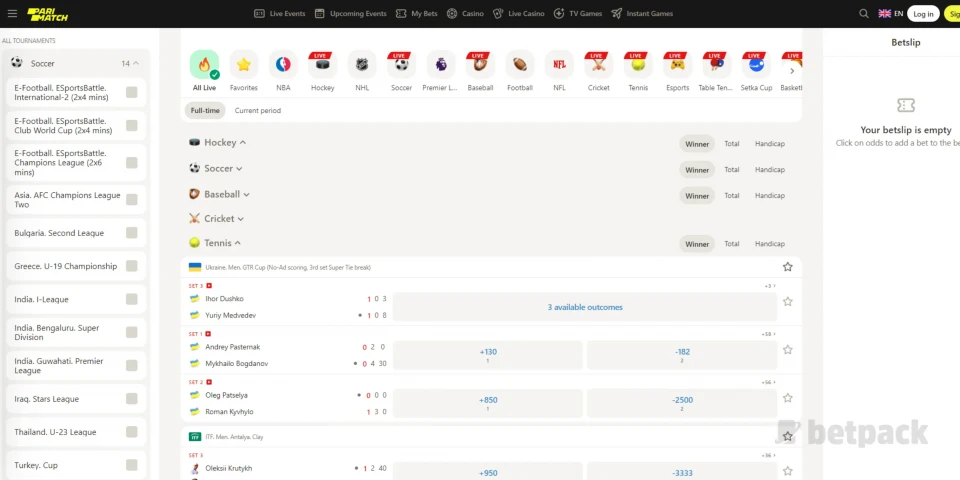
Task: Open the search magnifier icon
Action: 864,13
